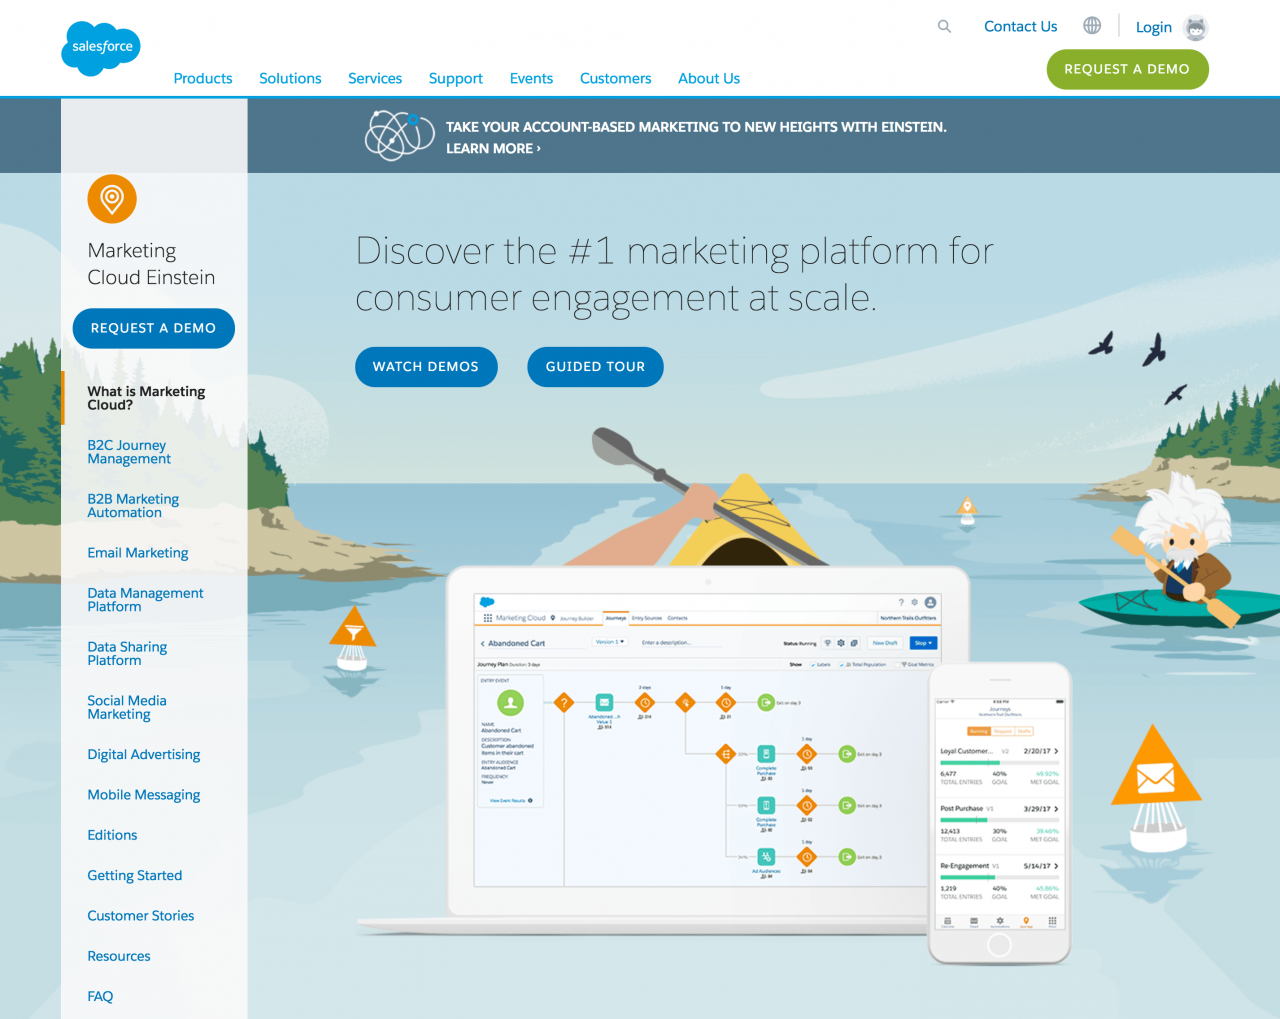Click the globe language icon
Image resolution: width=1280 pixels, height=1019 pixels.
pos(1092,26)
